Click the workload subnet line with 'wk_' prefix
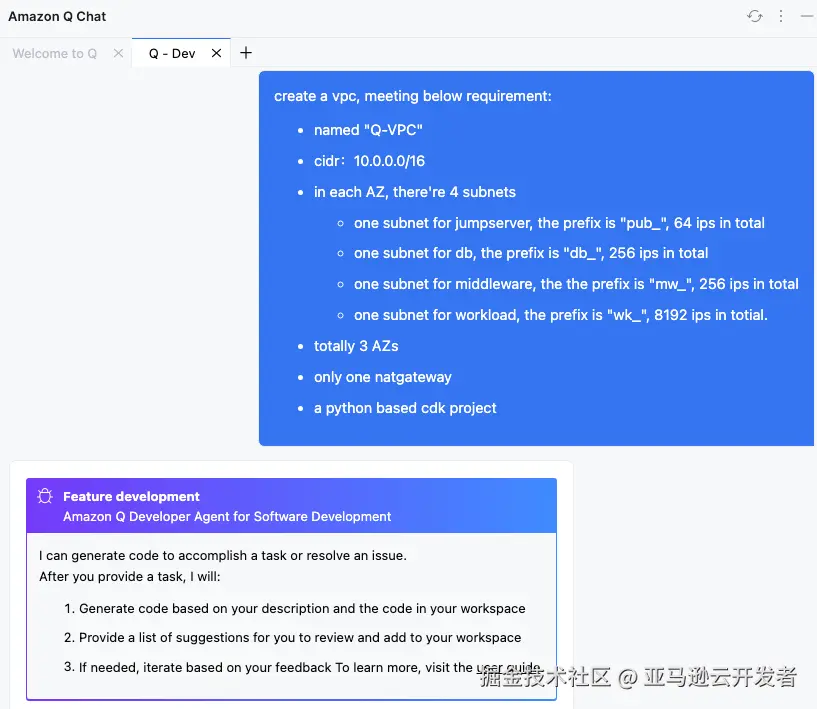This screenshot has height=709, width=817. (x=561, y=315)
